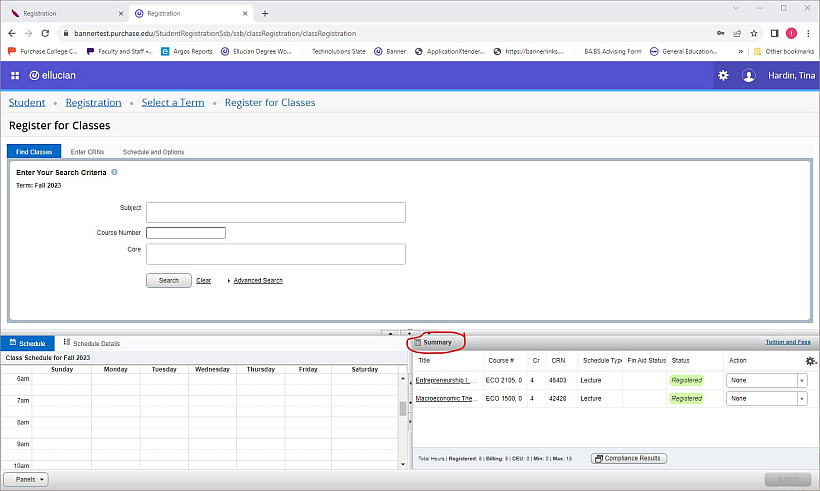This screenshot has height=491, width=820.
Task: Bookmark this page with star icon
Action: [754, 33]
